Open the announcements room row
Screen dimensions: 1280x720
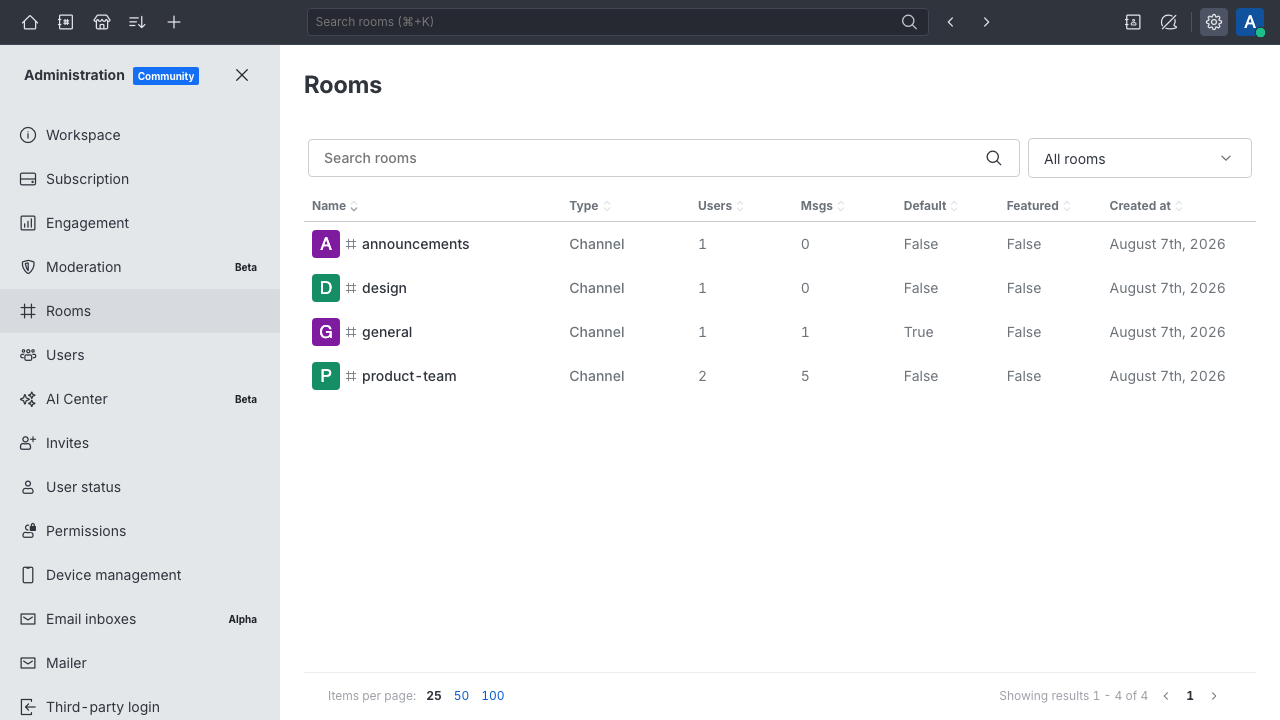(x=780, y=244)
